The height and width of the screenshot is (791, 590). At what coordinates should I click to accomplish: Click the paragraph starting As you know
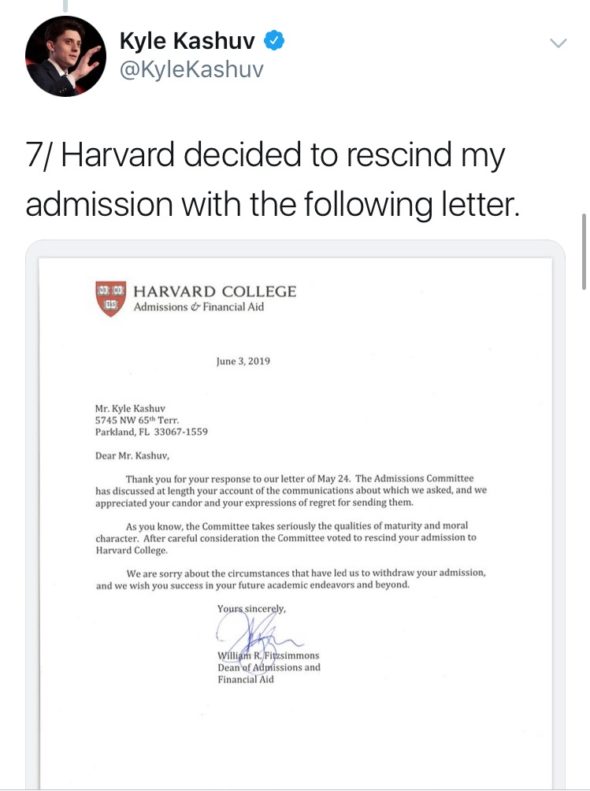coord(286,538)
